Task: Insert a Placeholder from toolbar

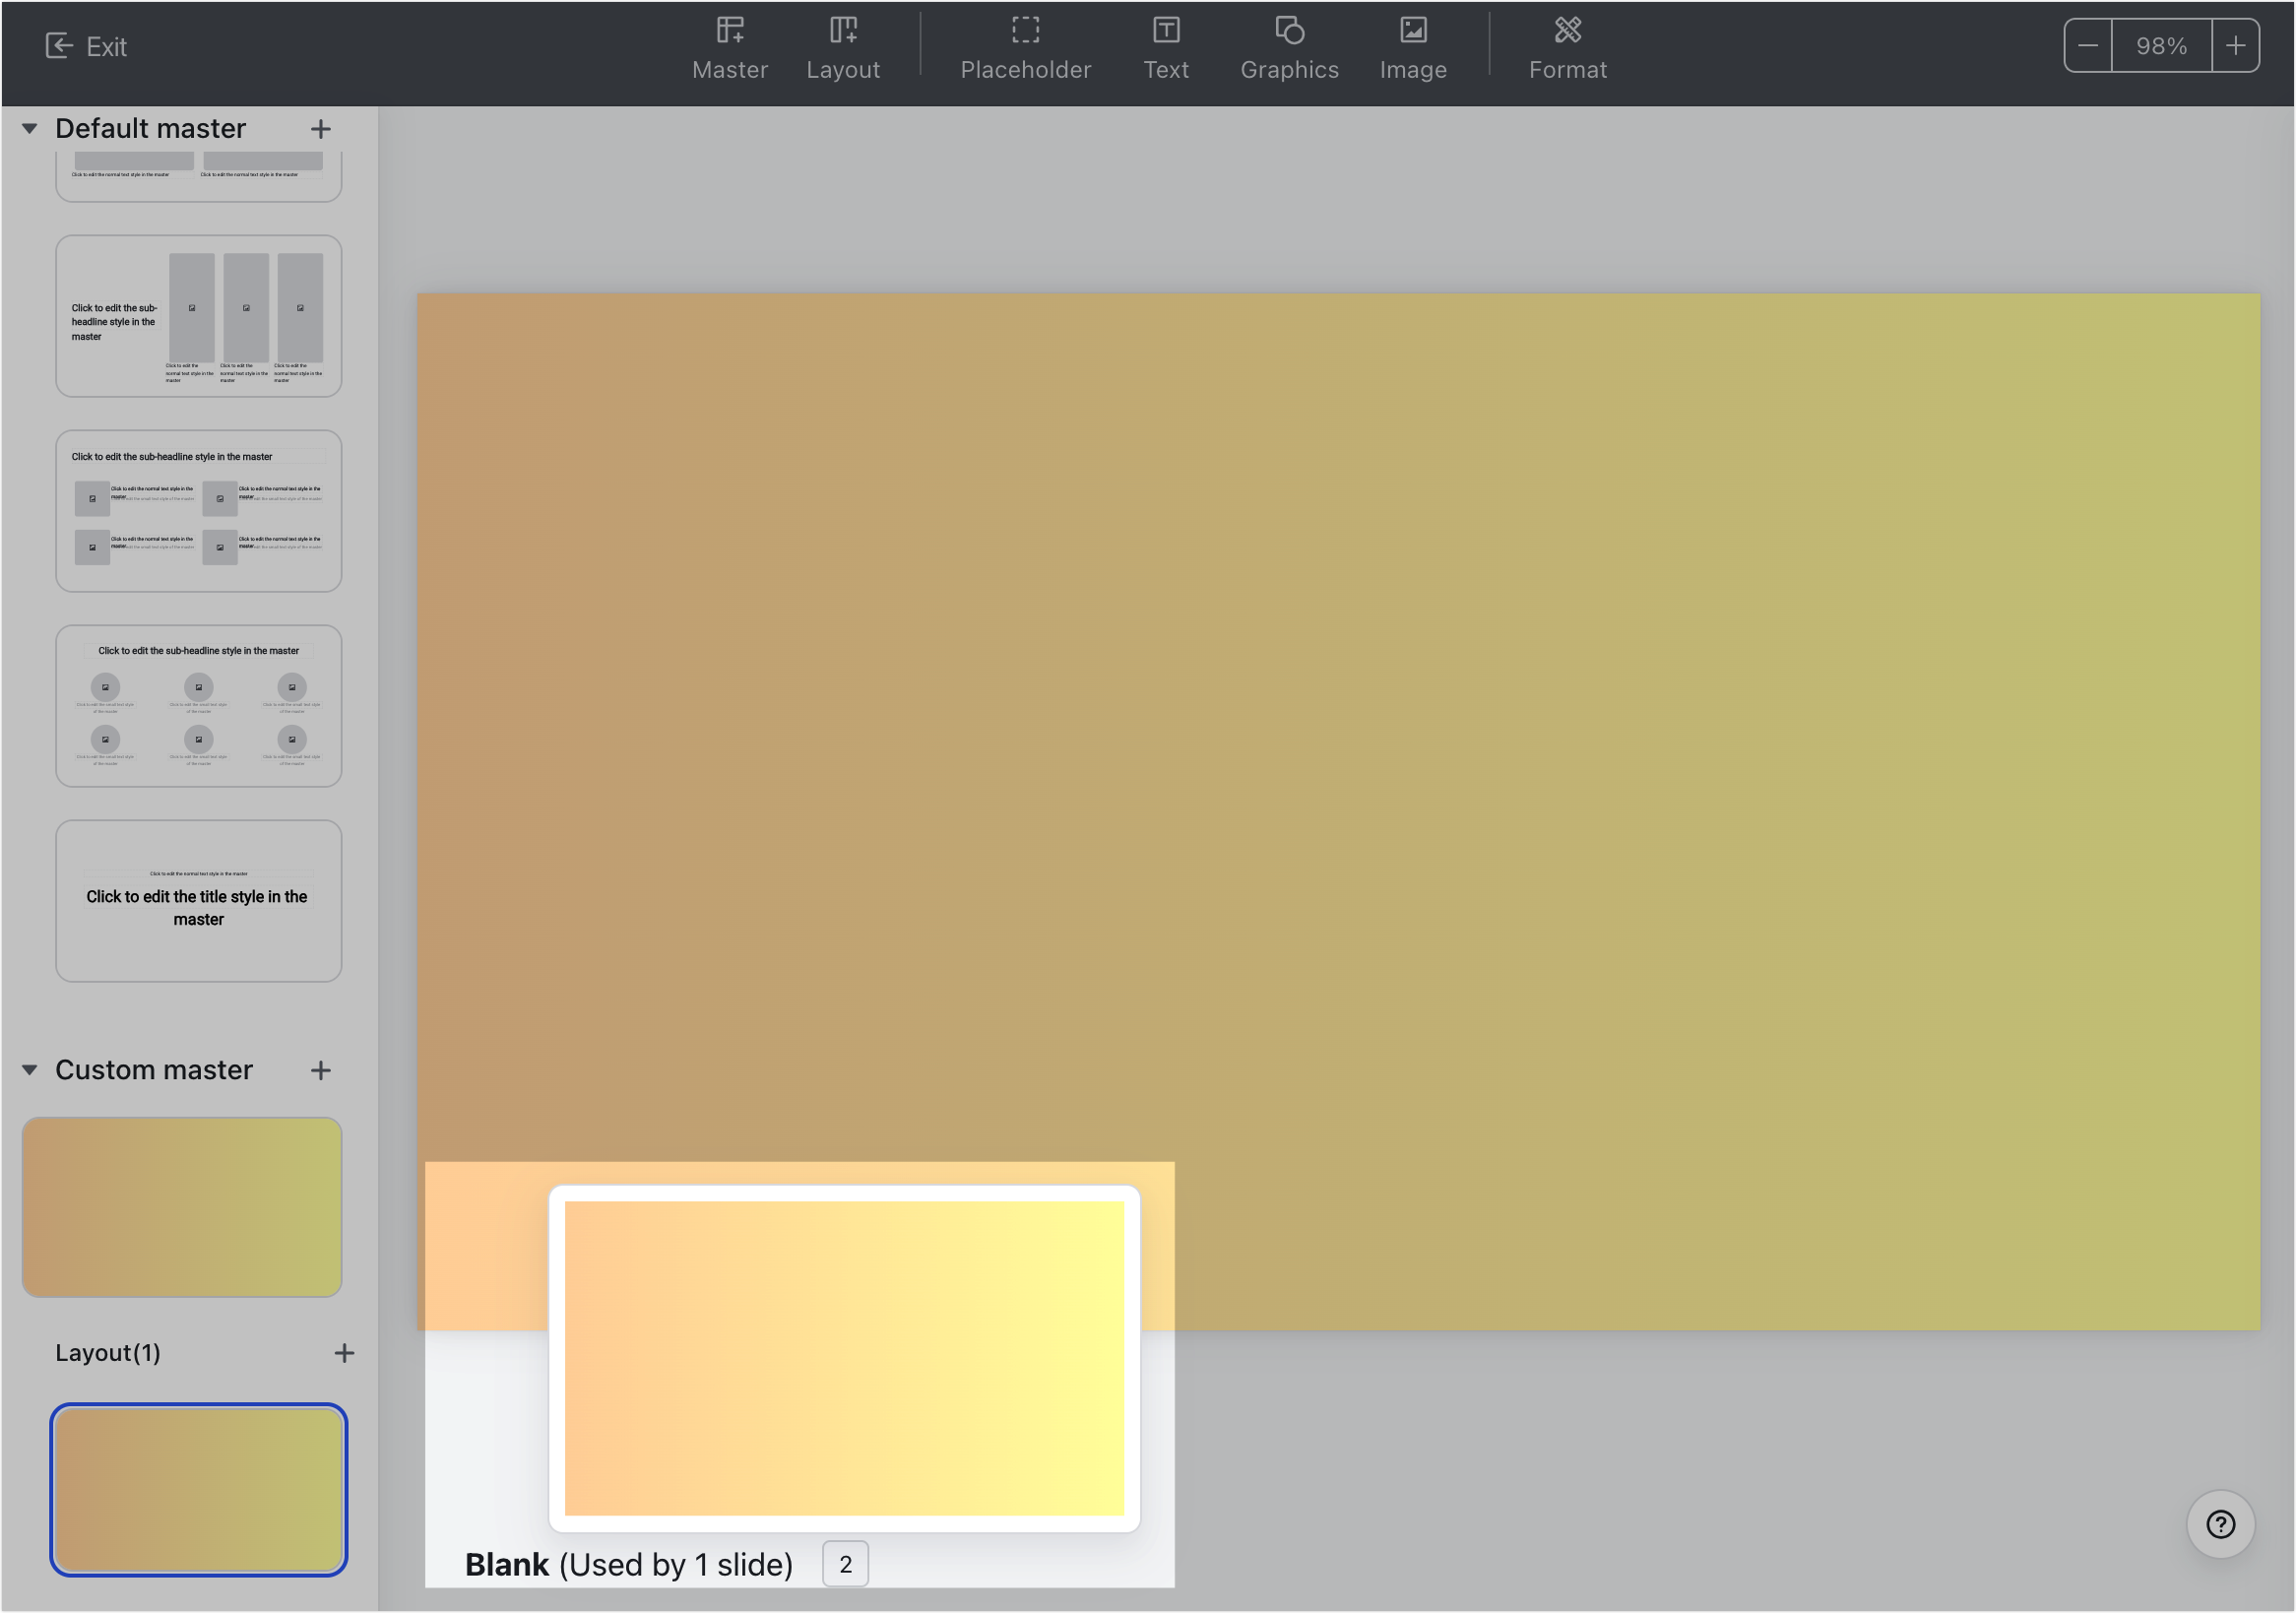Action: coord(1025,46)
